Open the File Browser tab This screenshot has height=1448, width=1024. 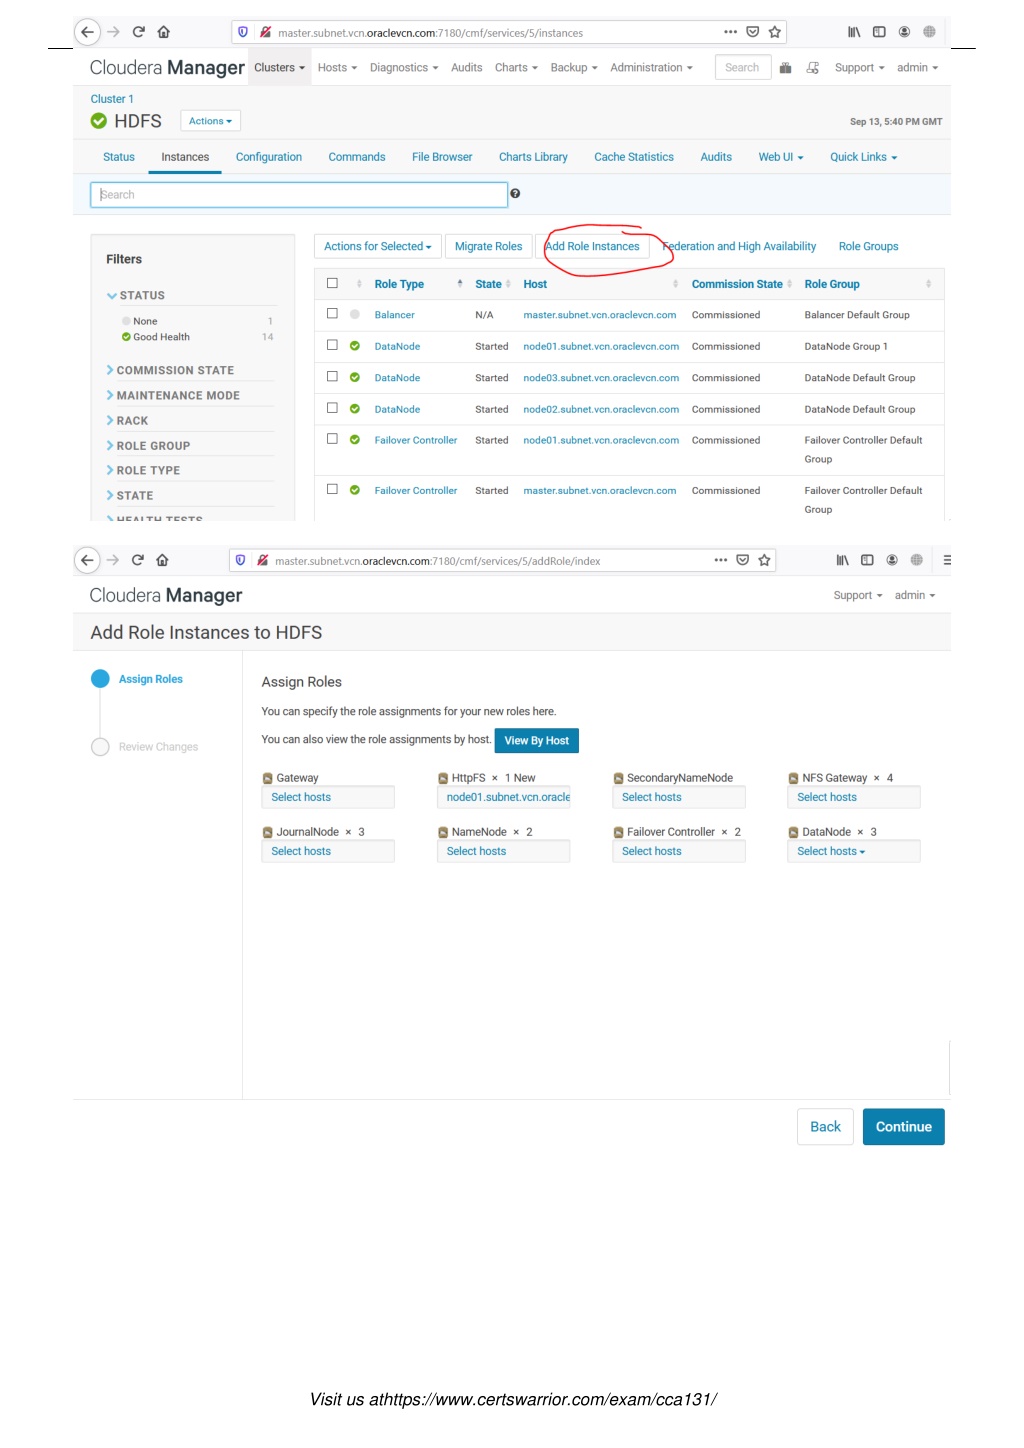442,157
